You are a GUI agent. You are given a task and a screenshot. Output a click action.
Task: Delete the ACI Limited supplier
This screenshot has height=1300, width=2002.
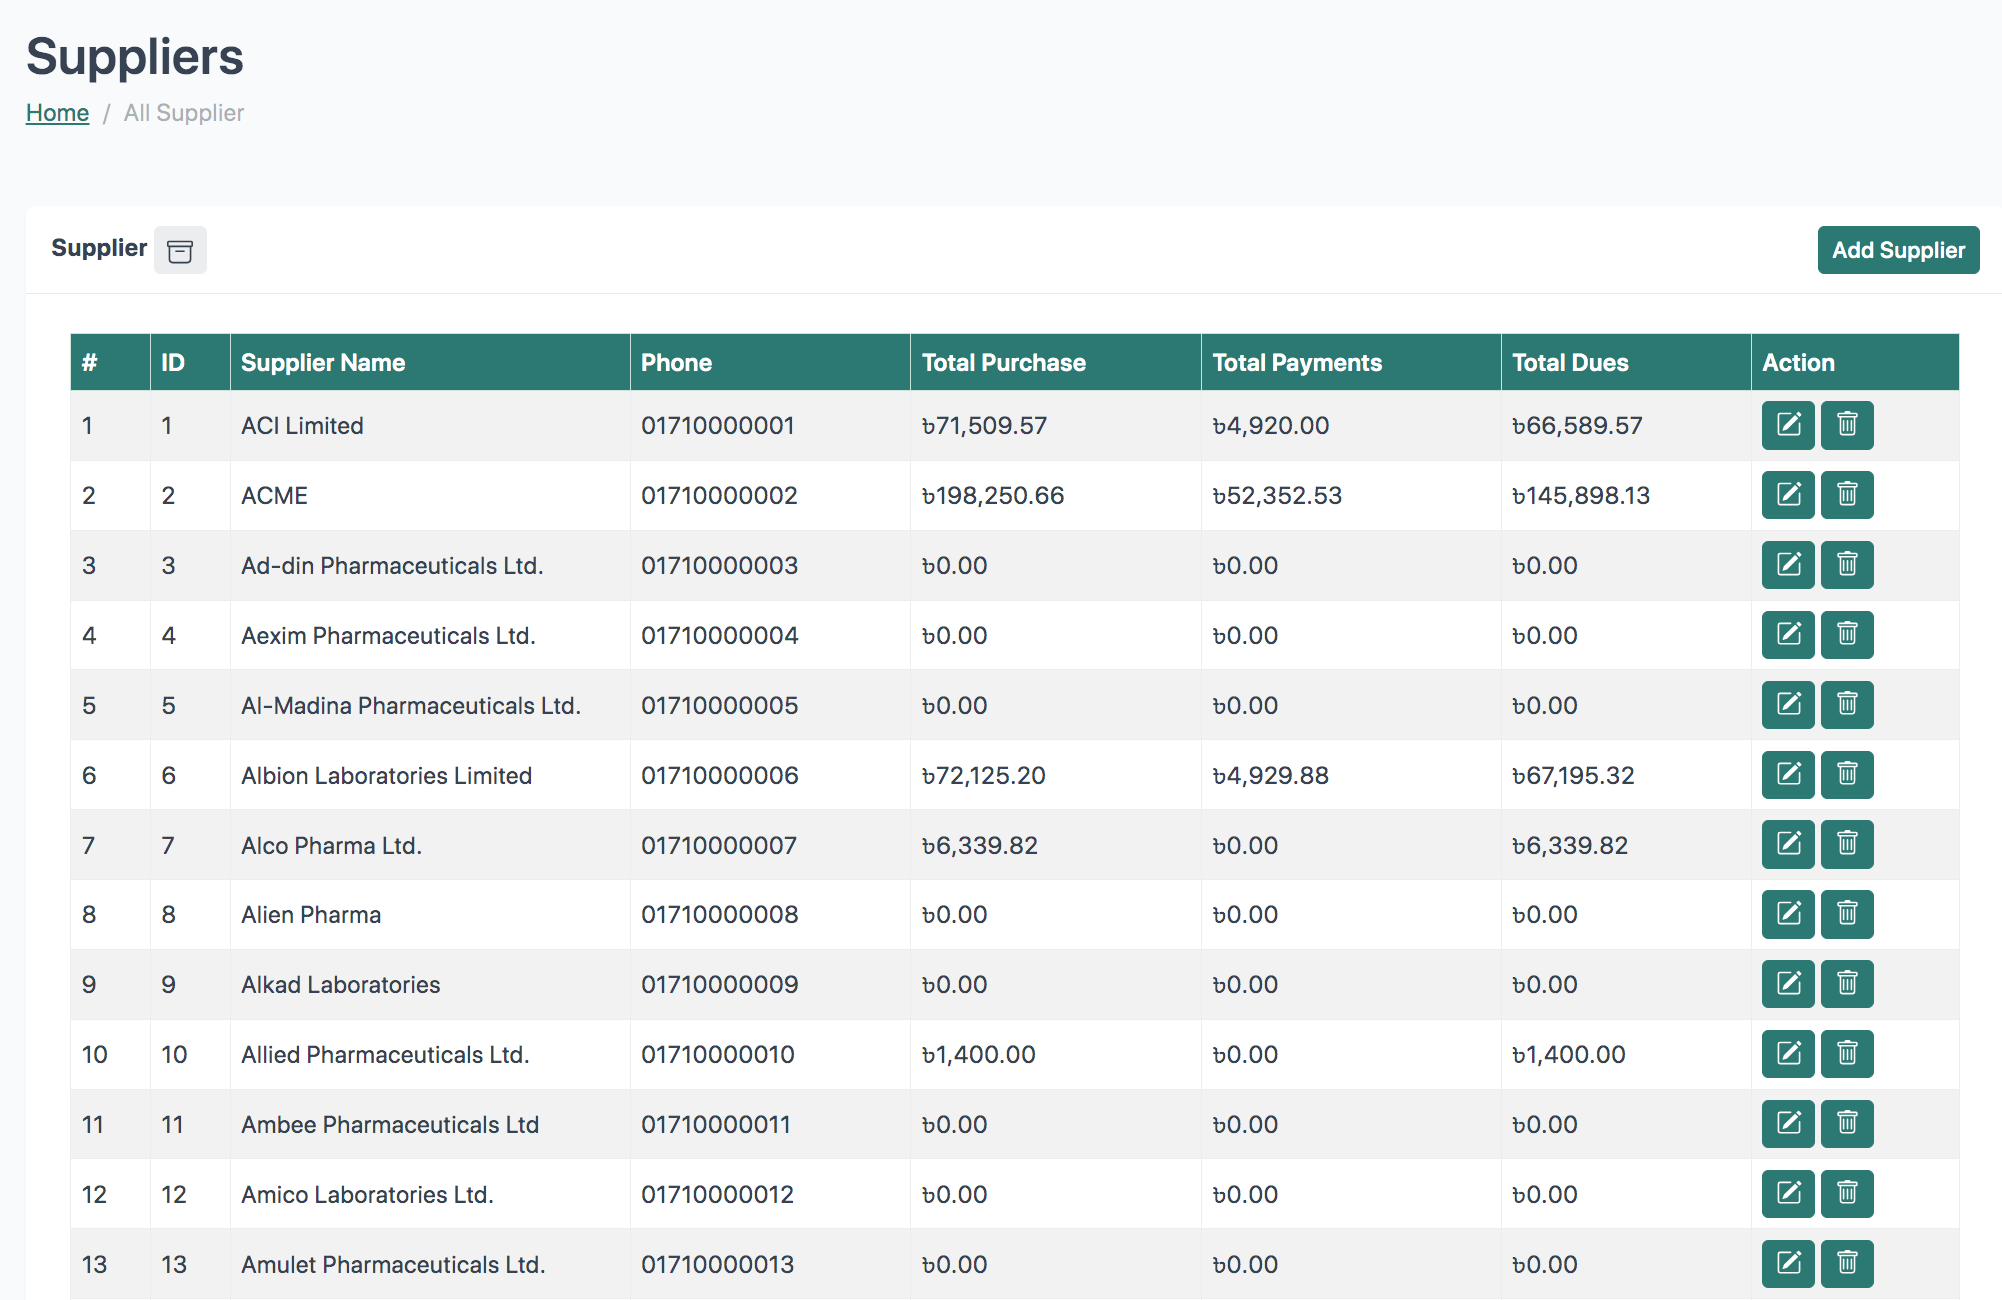click(x=1847, y=425)
